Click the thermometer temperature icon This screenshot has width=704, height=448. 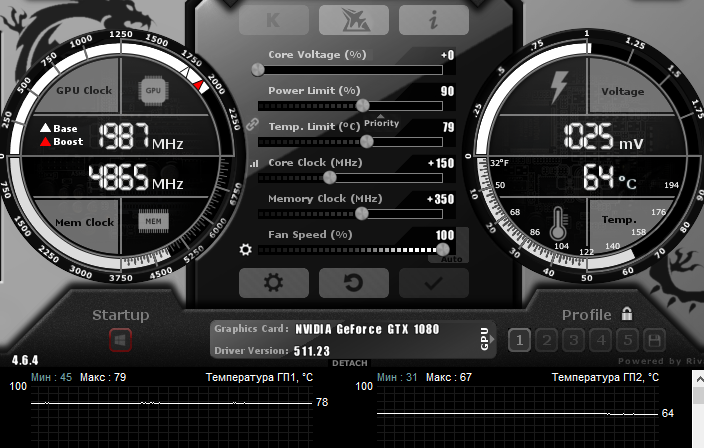tap(559, 223)
